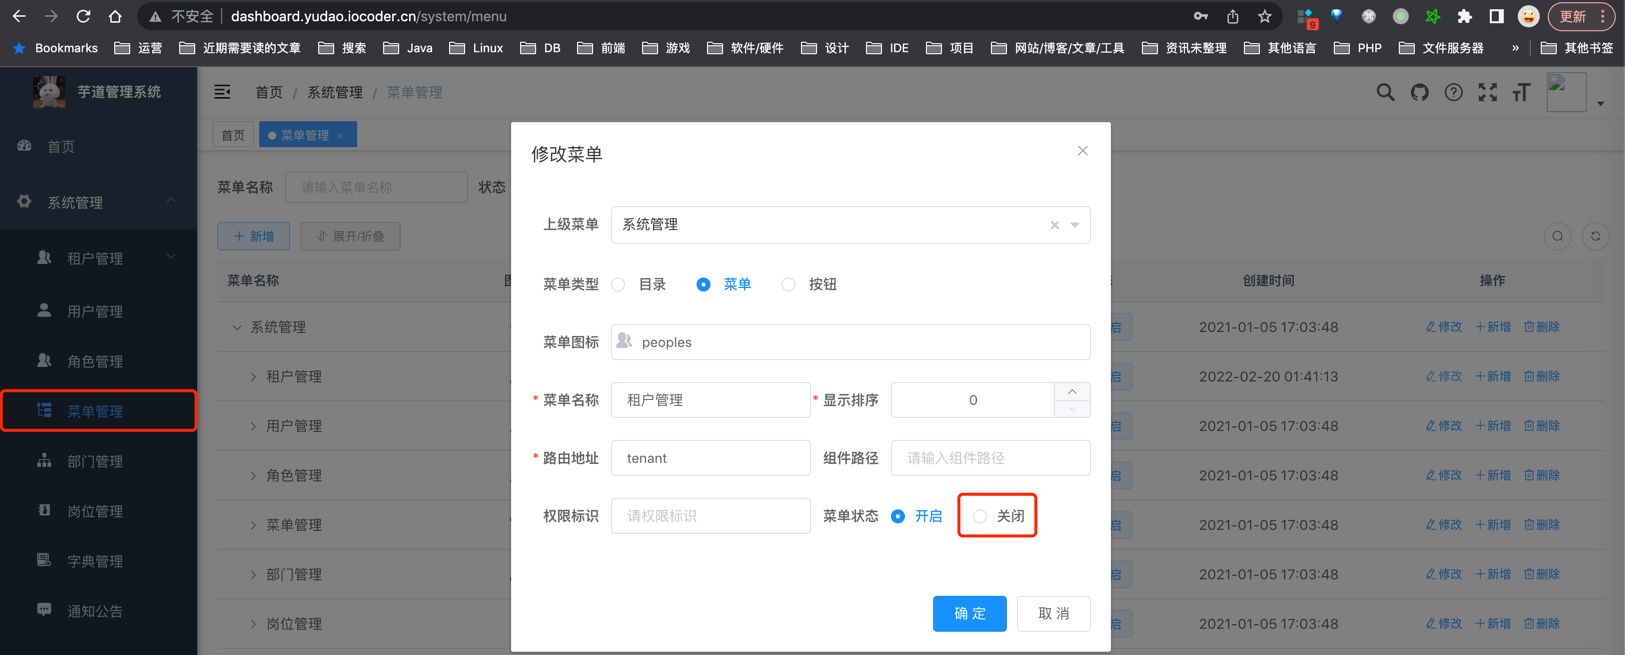Click the 确定 button
Viewport: 1625px width, 655px height.
[969, 613]
